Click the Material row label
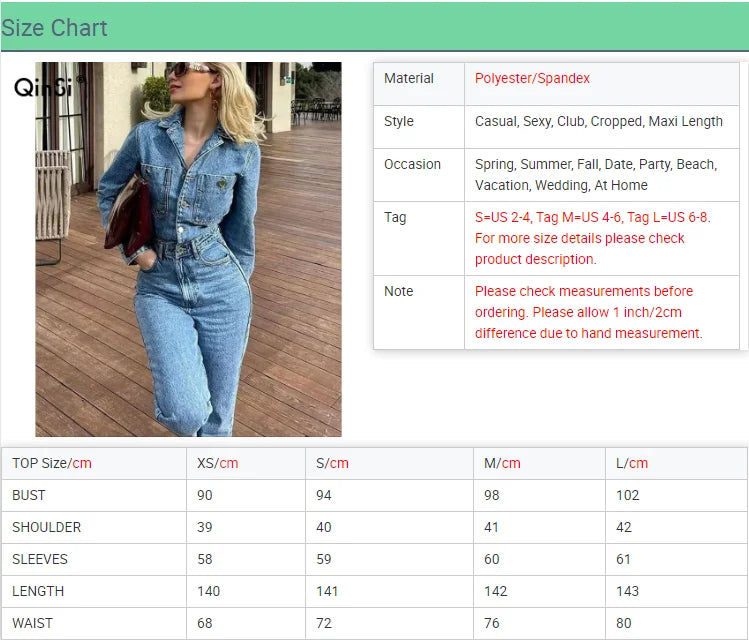The image size is (749, 640). click(x=409, y=78)
